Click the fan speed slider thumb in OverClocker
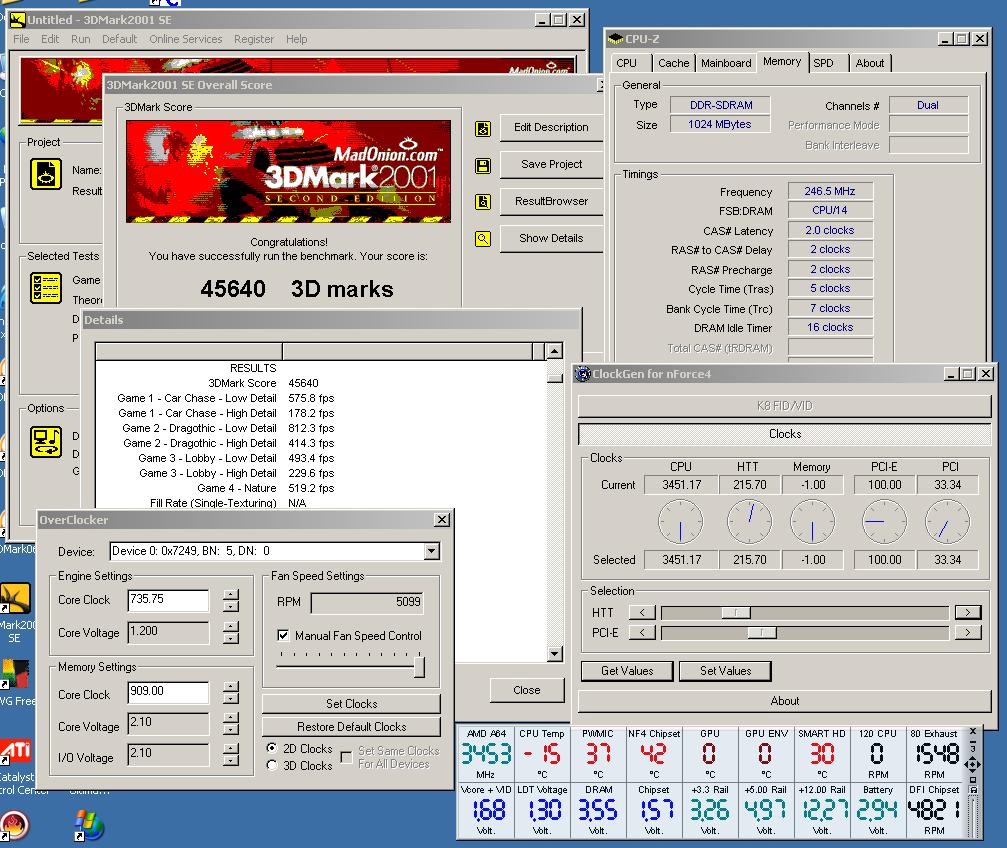1007x848 pixels. pos(419,666)
